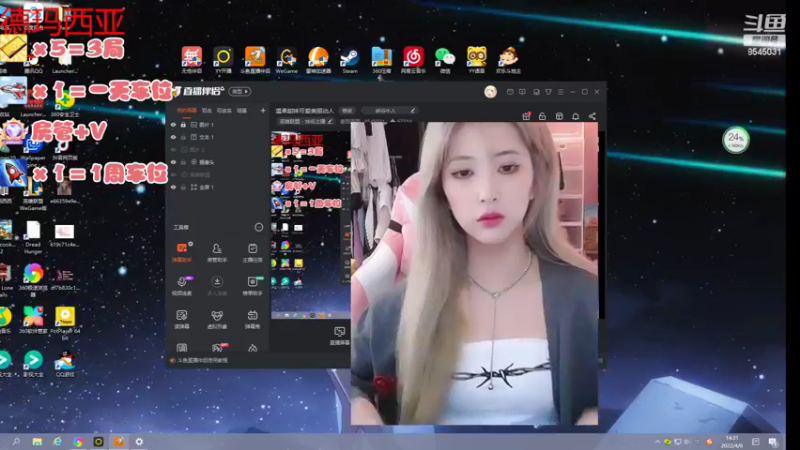This screenshot has width=800, height=450.
Task: Open the mode pill next to the app logo
Action: 240,91
